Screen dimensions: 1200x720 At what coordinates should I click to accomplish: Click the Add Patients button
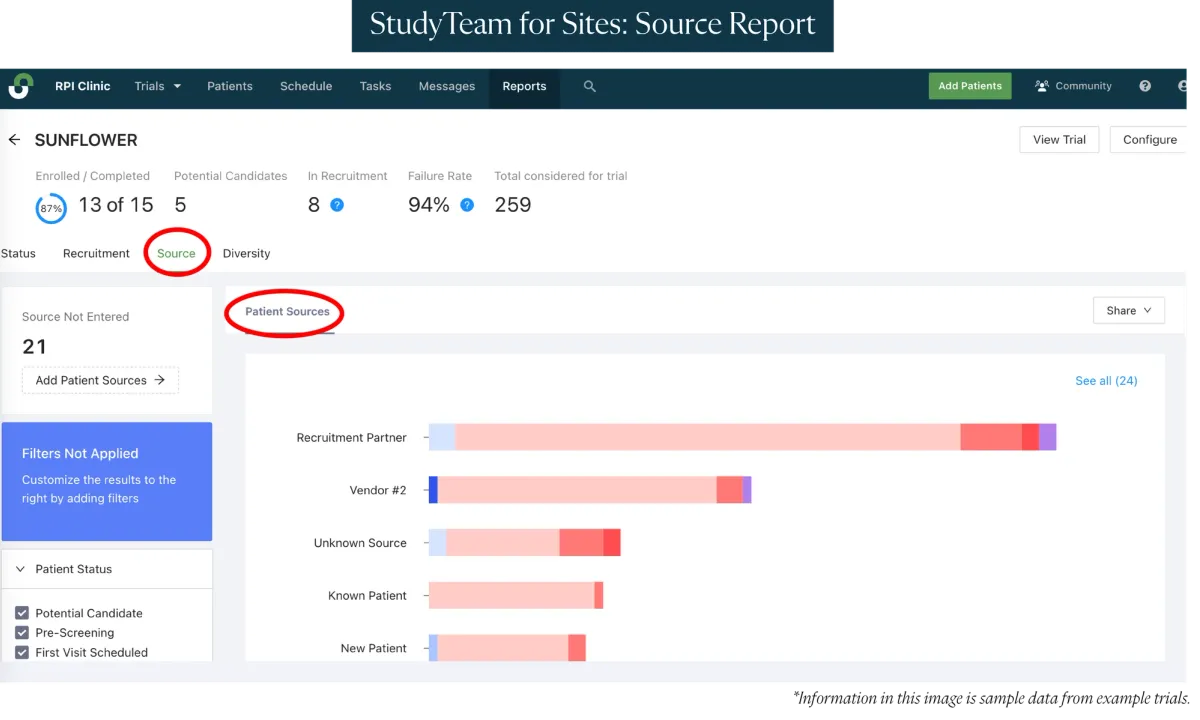pos(969,86)
